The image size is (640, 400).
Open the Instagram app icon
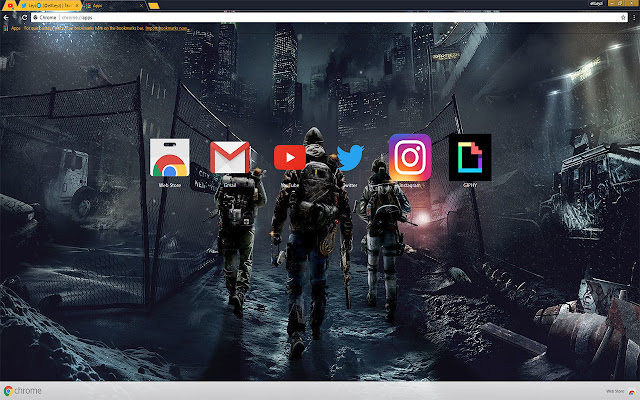pos(410,158)
